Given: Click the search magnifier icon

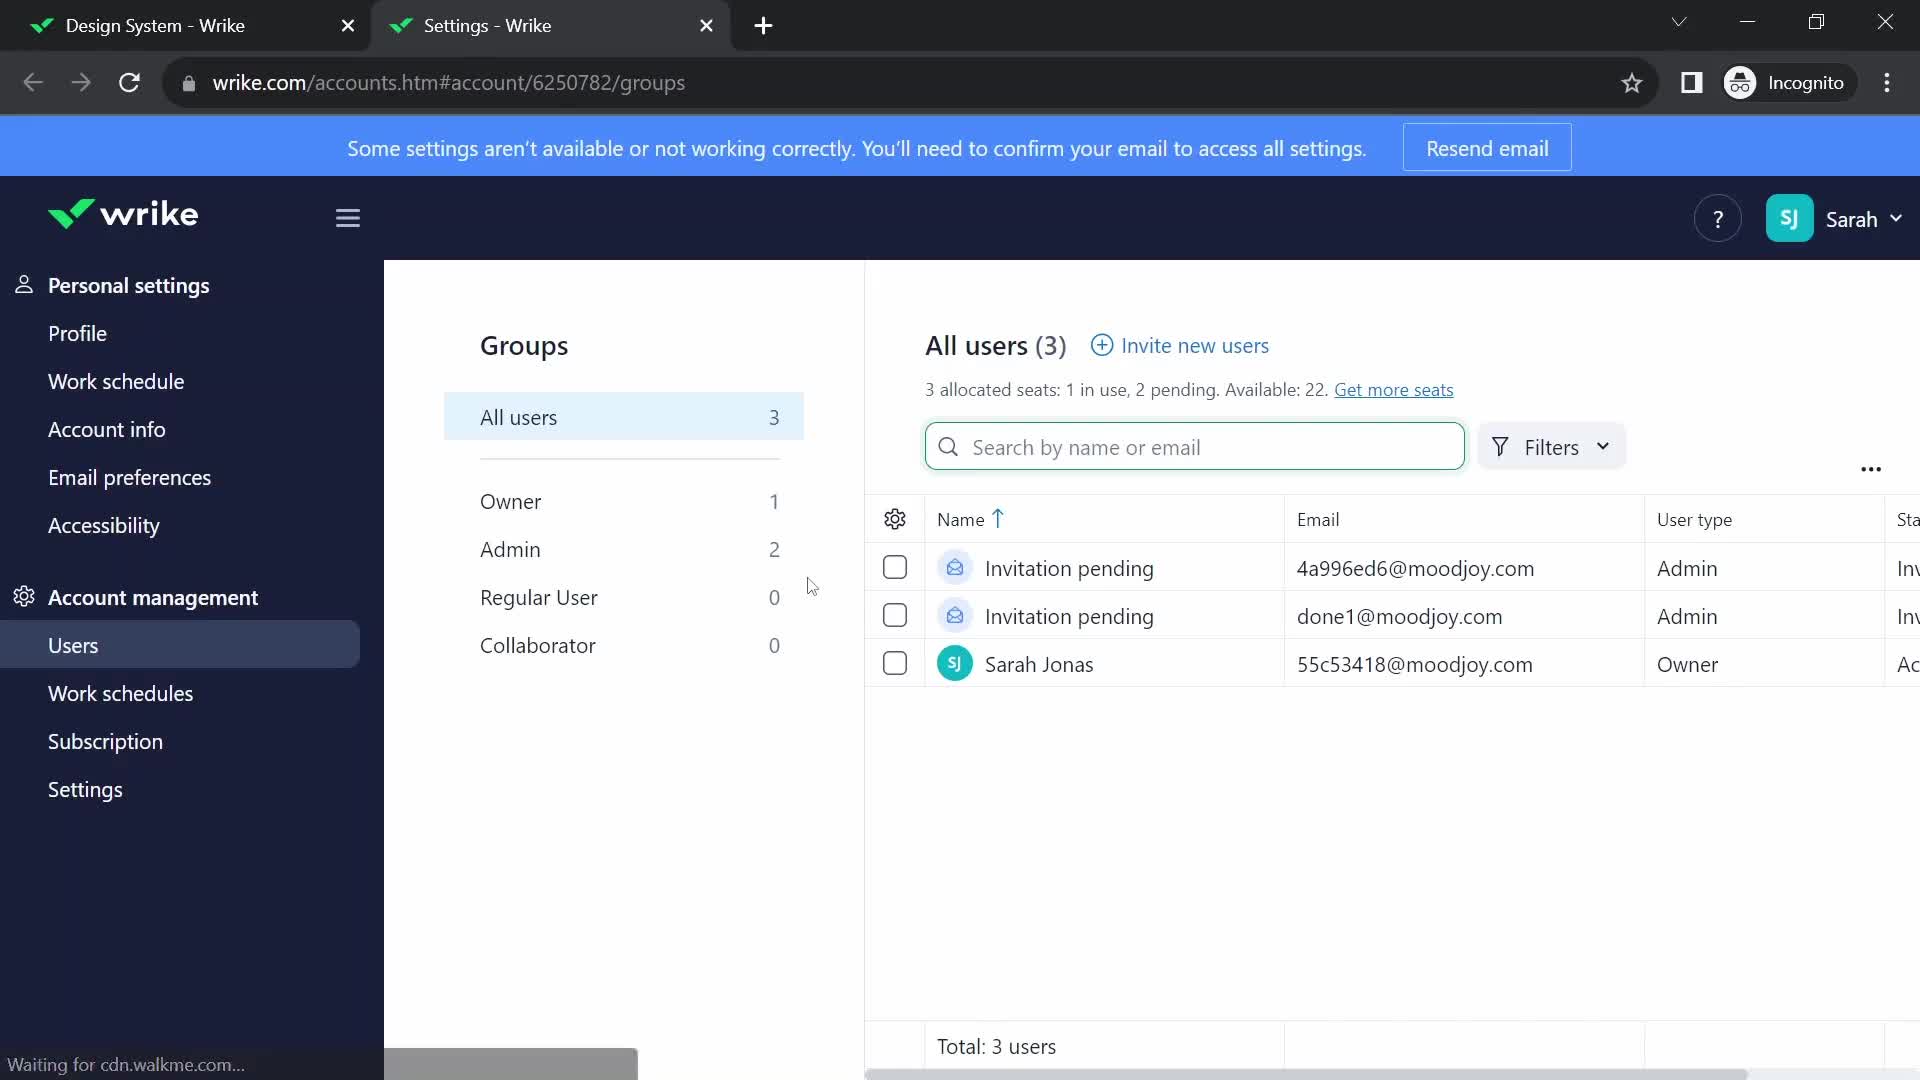Looking at the screenshot, I should pyautogui.click(x=947, y=447).
